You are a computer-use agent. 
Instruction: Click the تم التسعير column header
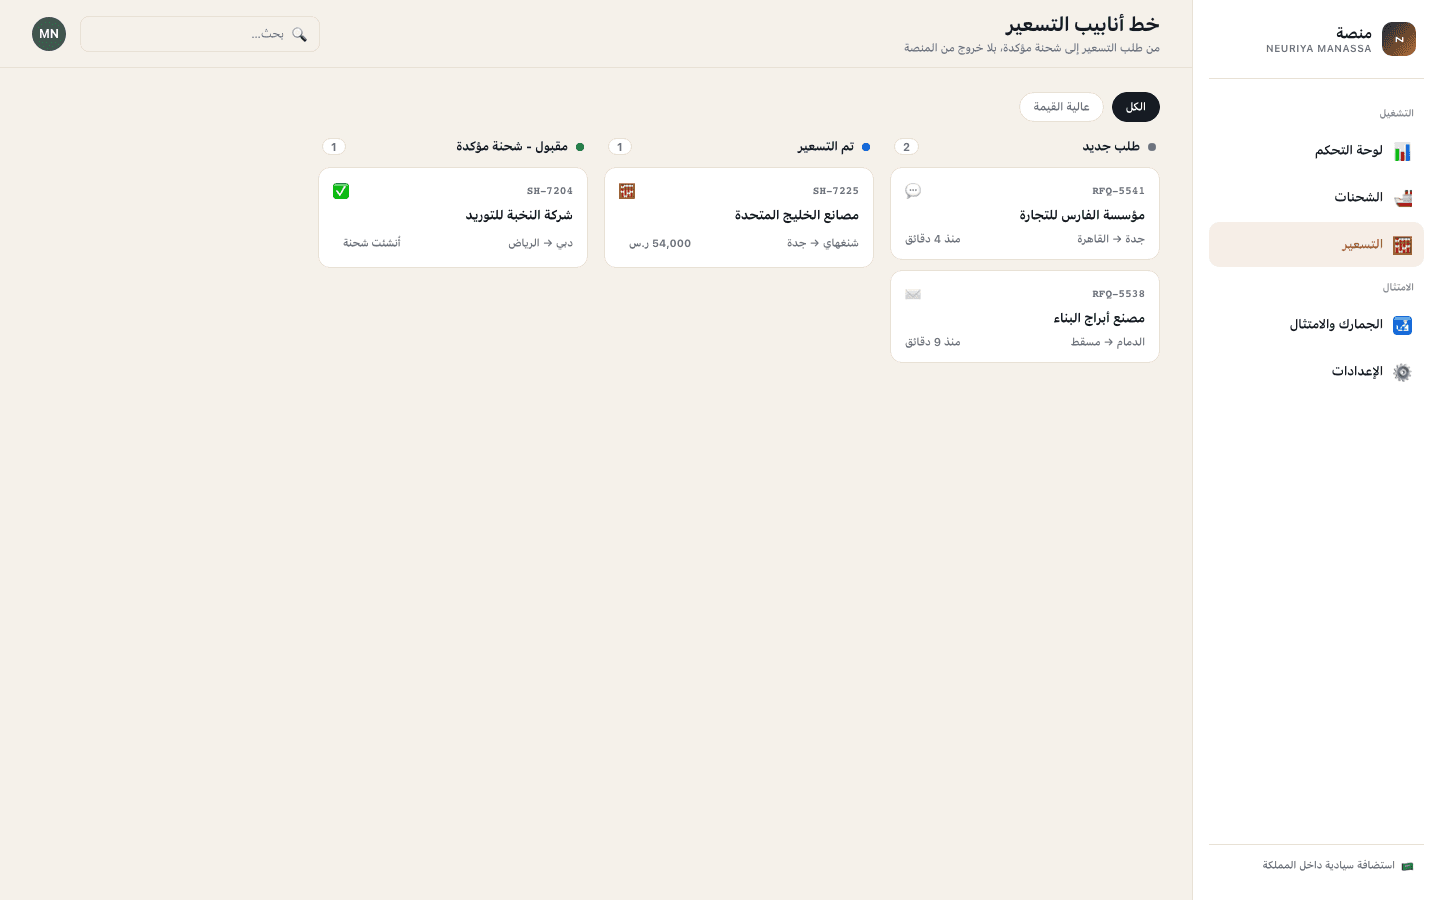(x=826, y=147)
